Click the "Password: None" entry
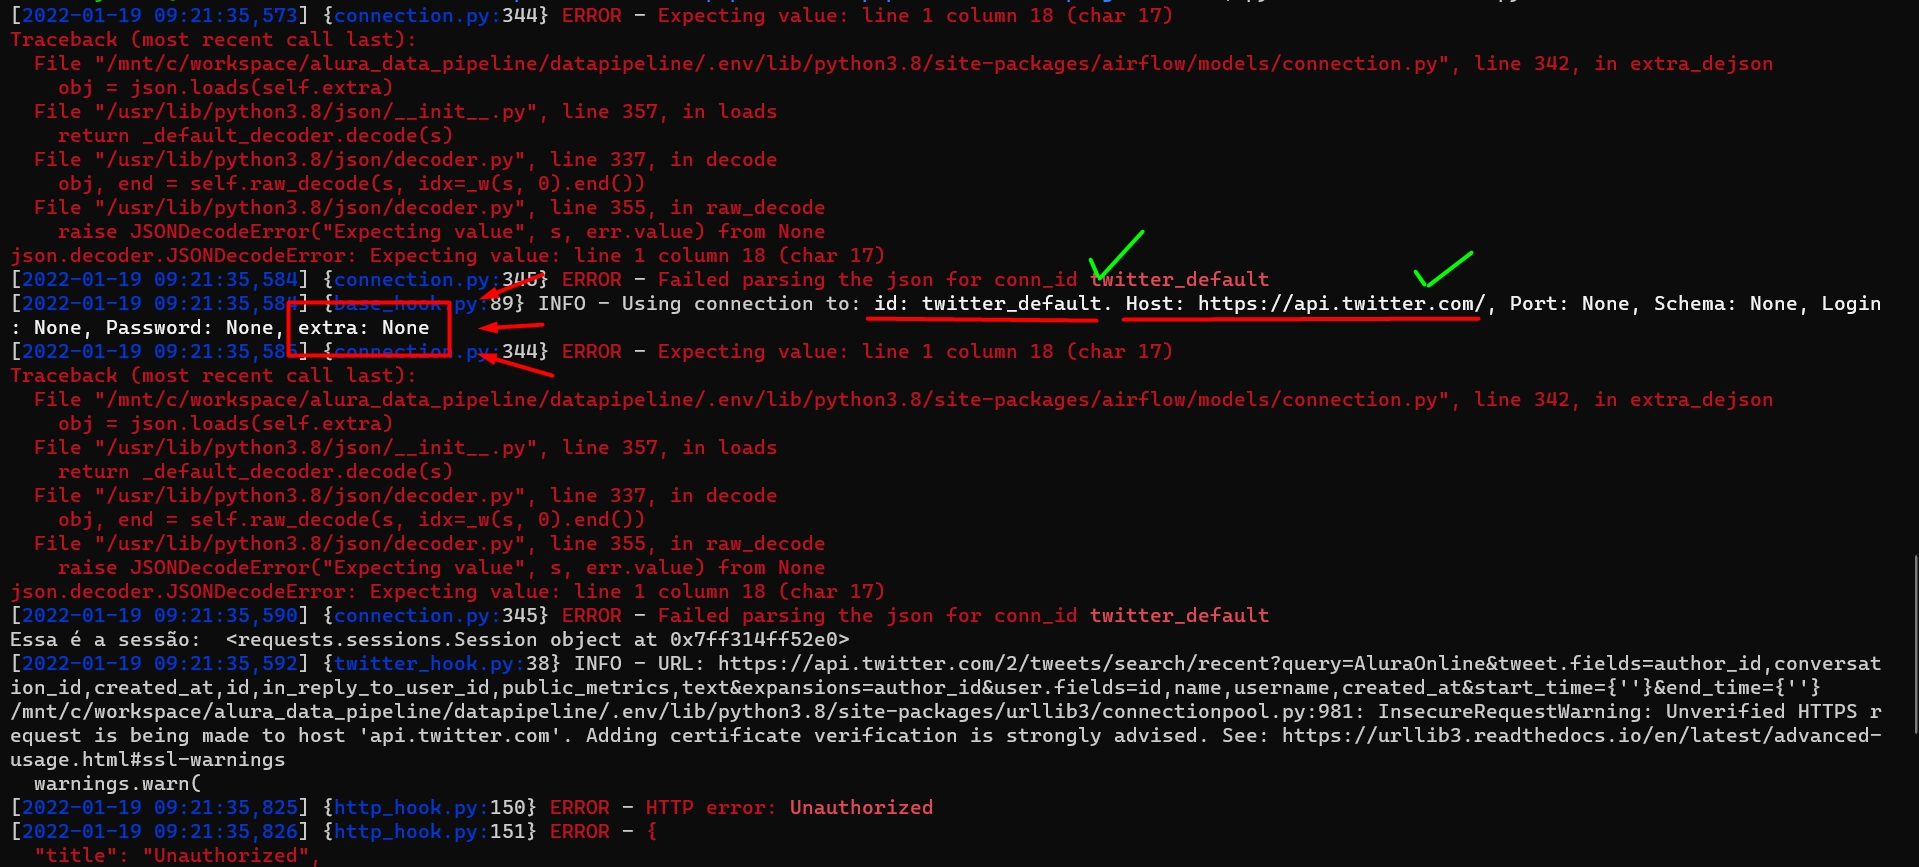The height and width of the screenshot is (867, 1919). [189, 327]
